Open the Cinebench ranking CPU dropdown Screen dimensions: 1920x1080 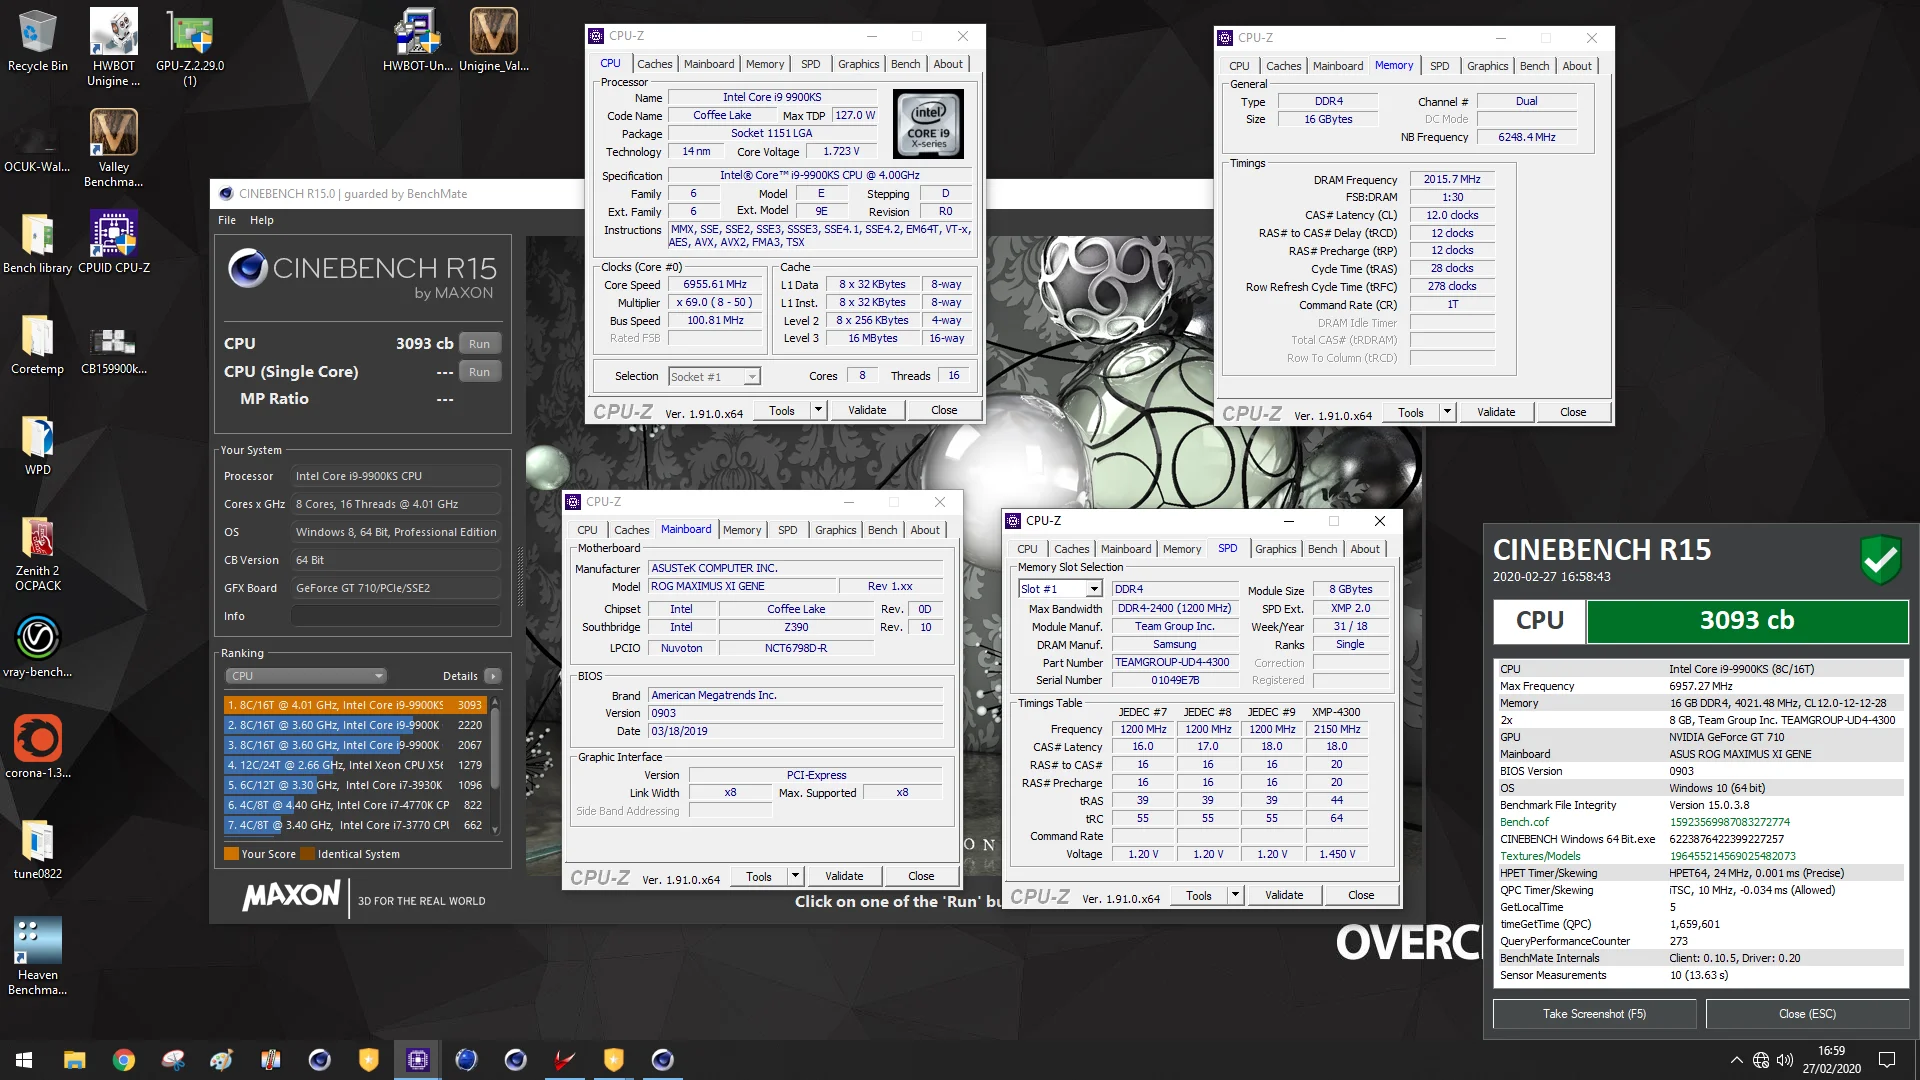(x=306, y=676)
